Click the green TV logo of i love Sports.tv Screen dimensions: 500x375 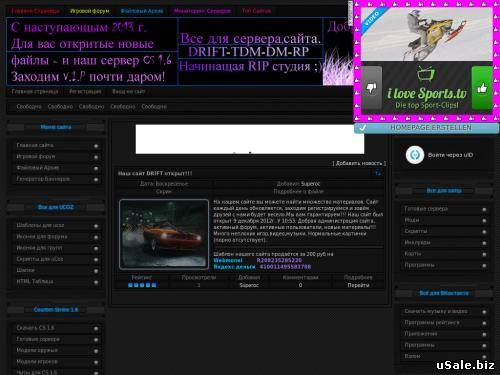[426, 74]
